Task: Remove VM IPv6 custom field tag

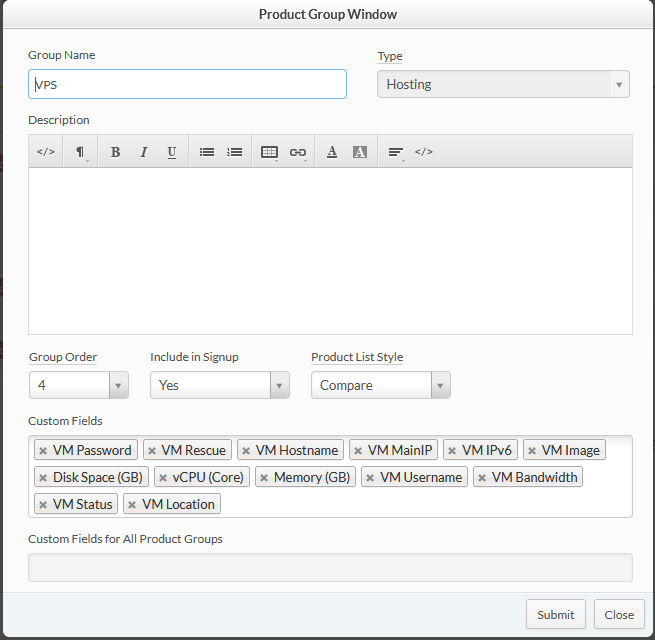Action: tap(452, 451)
